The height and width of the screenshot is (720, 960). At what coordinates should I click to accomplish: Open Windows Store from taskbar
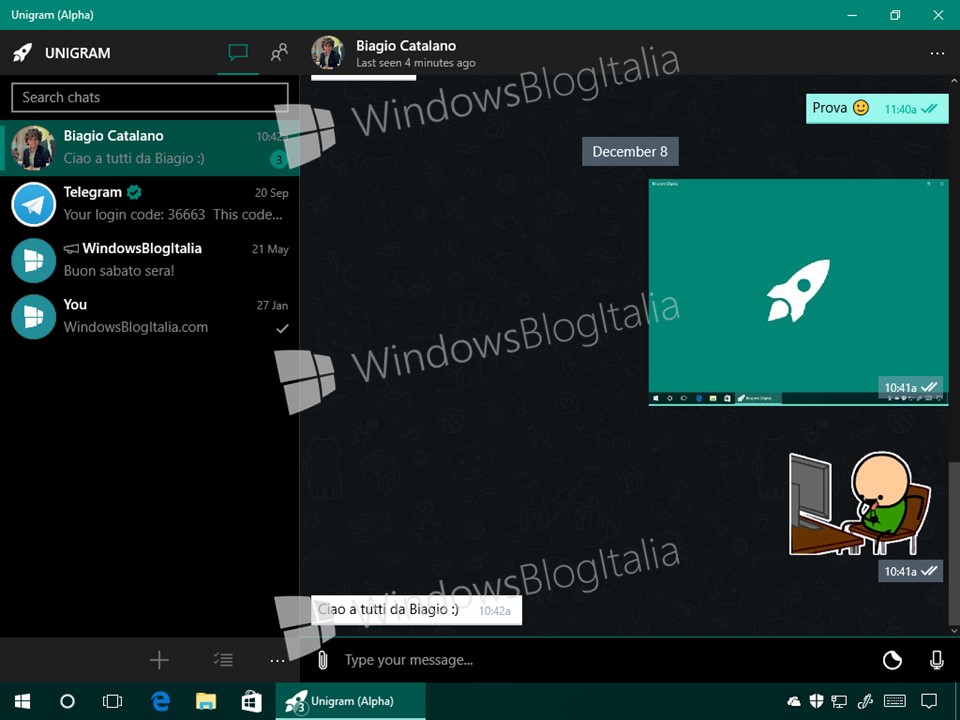[251, 702]
